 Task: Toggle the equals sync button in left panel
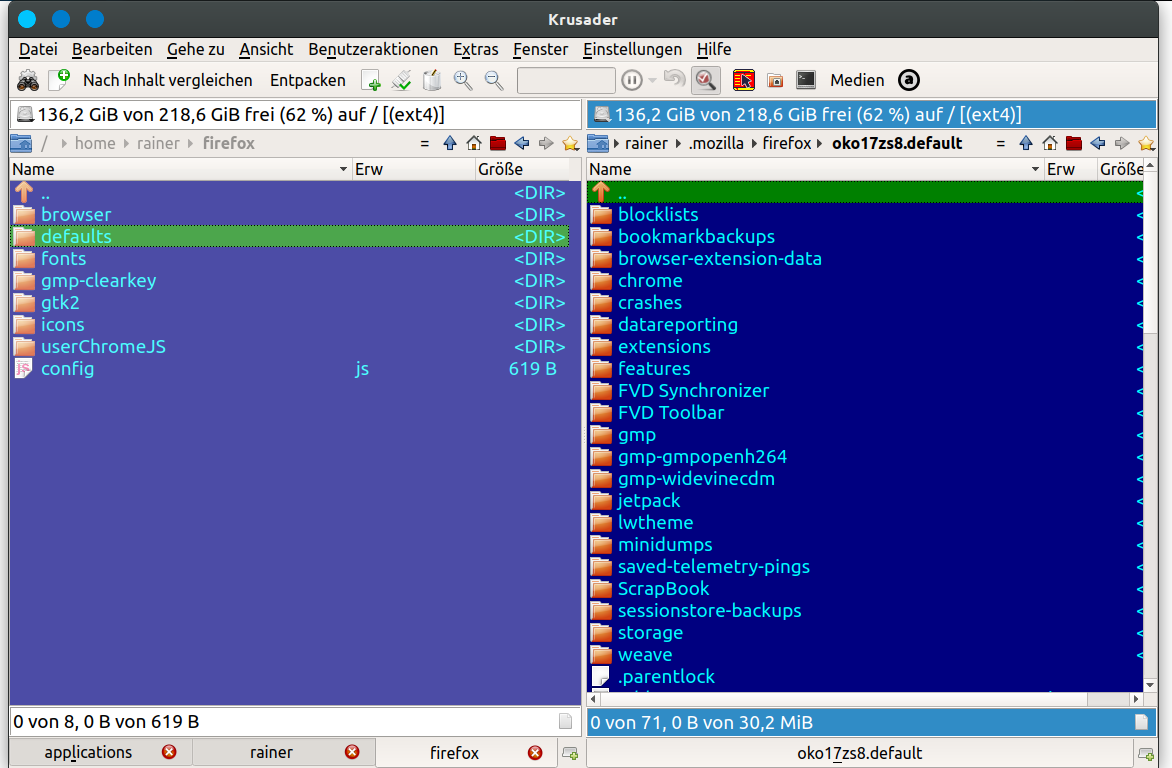(425, 143)
